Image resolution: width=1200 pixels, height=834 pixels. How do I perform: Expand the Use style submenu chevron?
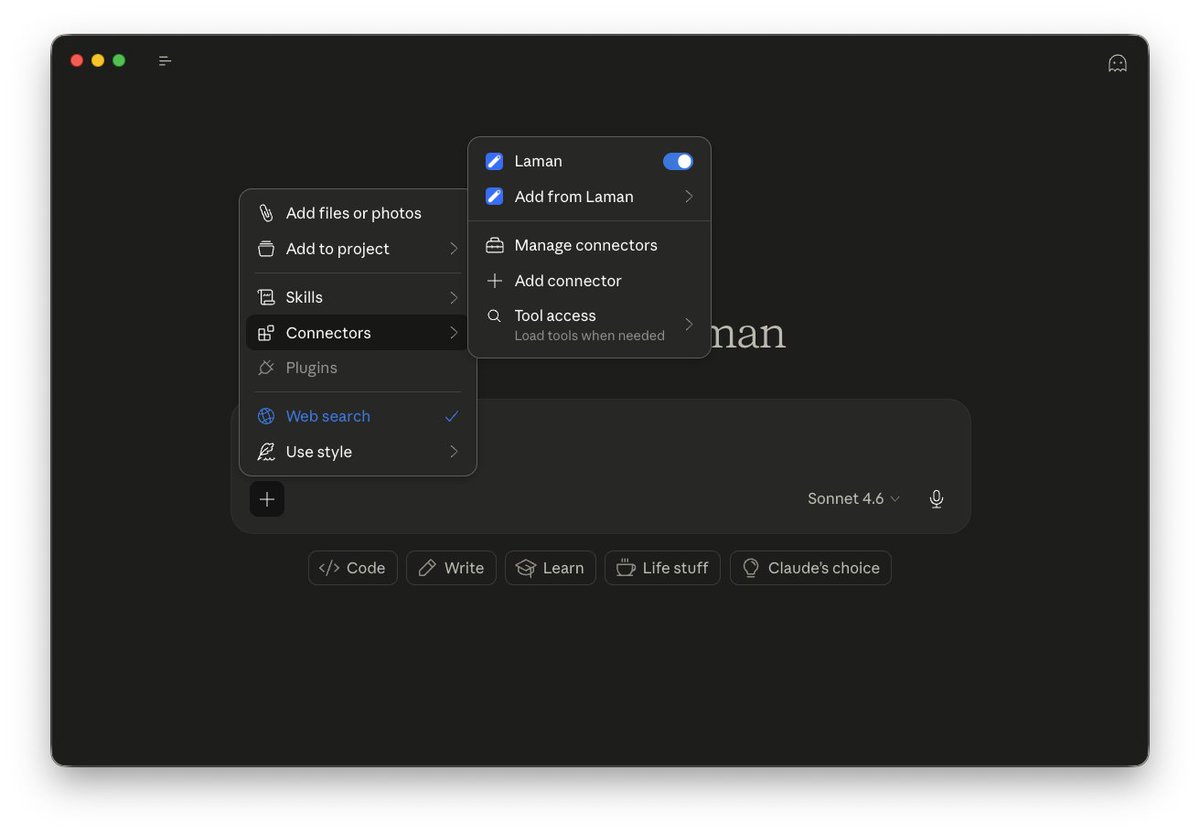453,452
